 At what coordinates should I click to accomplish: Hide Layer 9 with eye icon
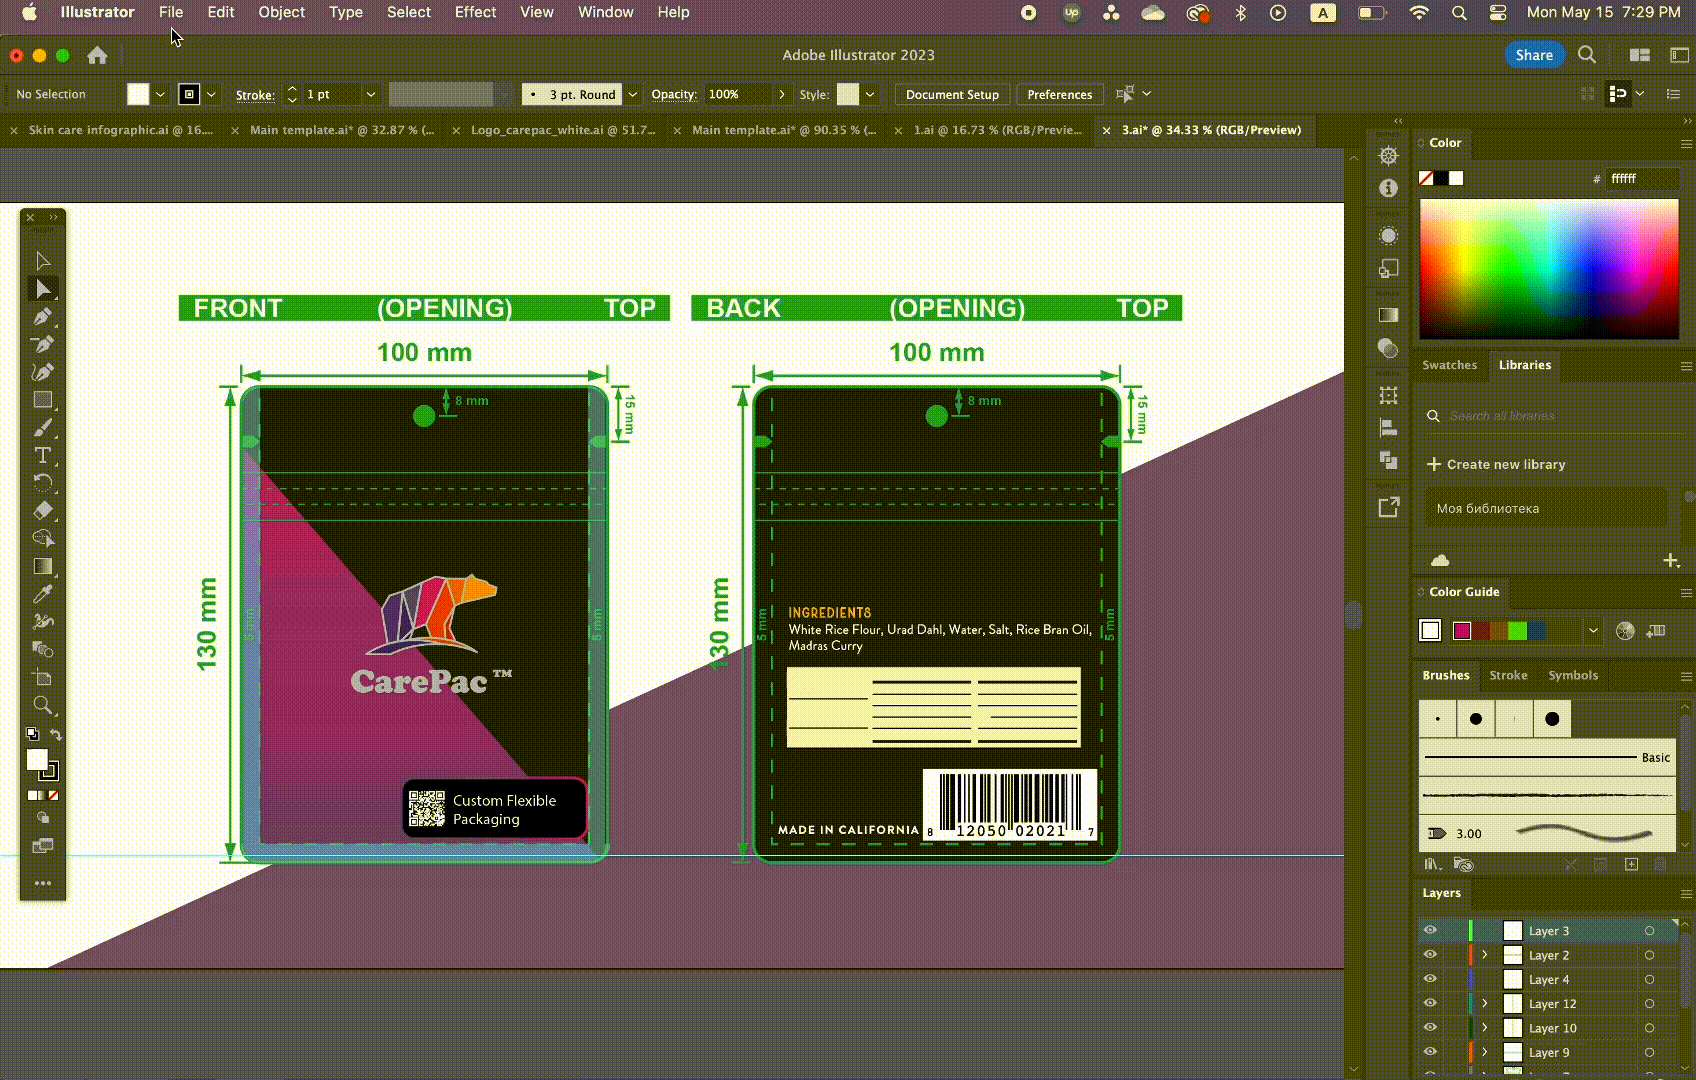tap(1430, 1052)
